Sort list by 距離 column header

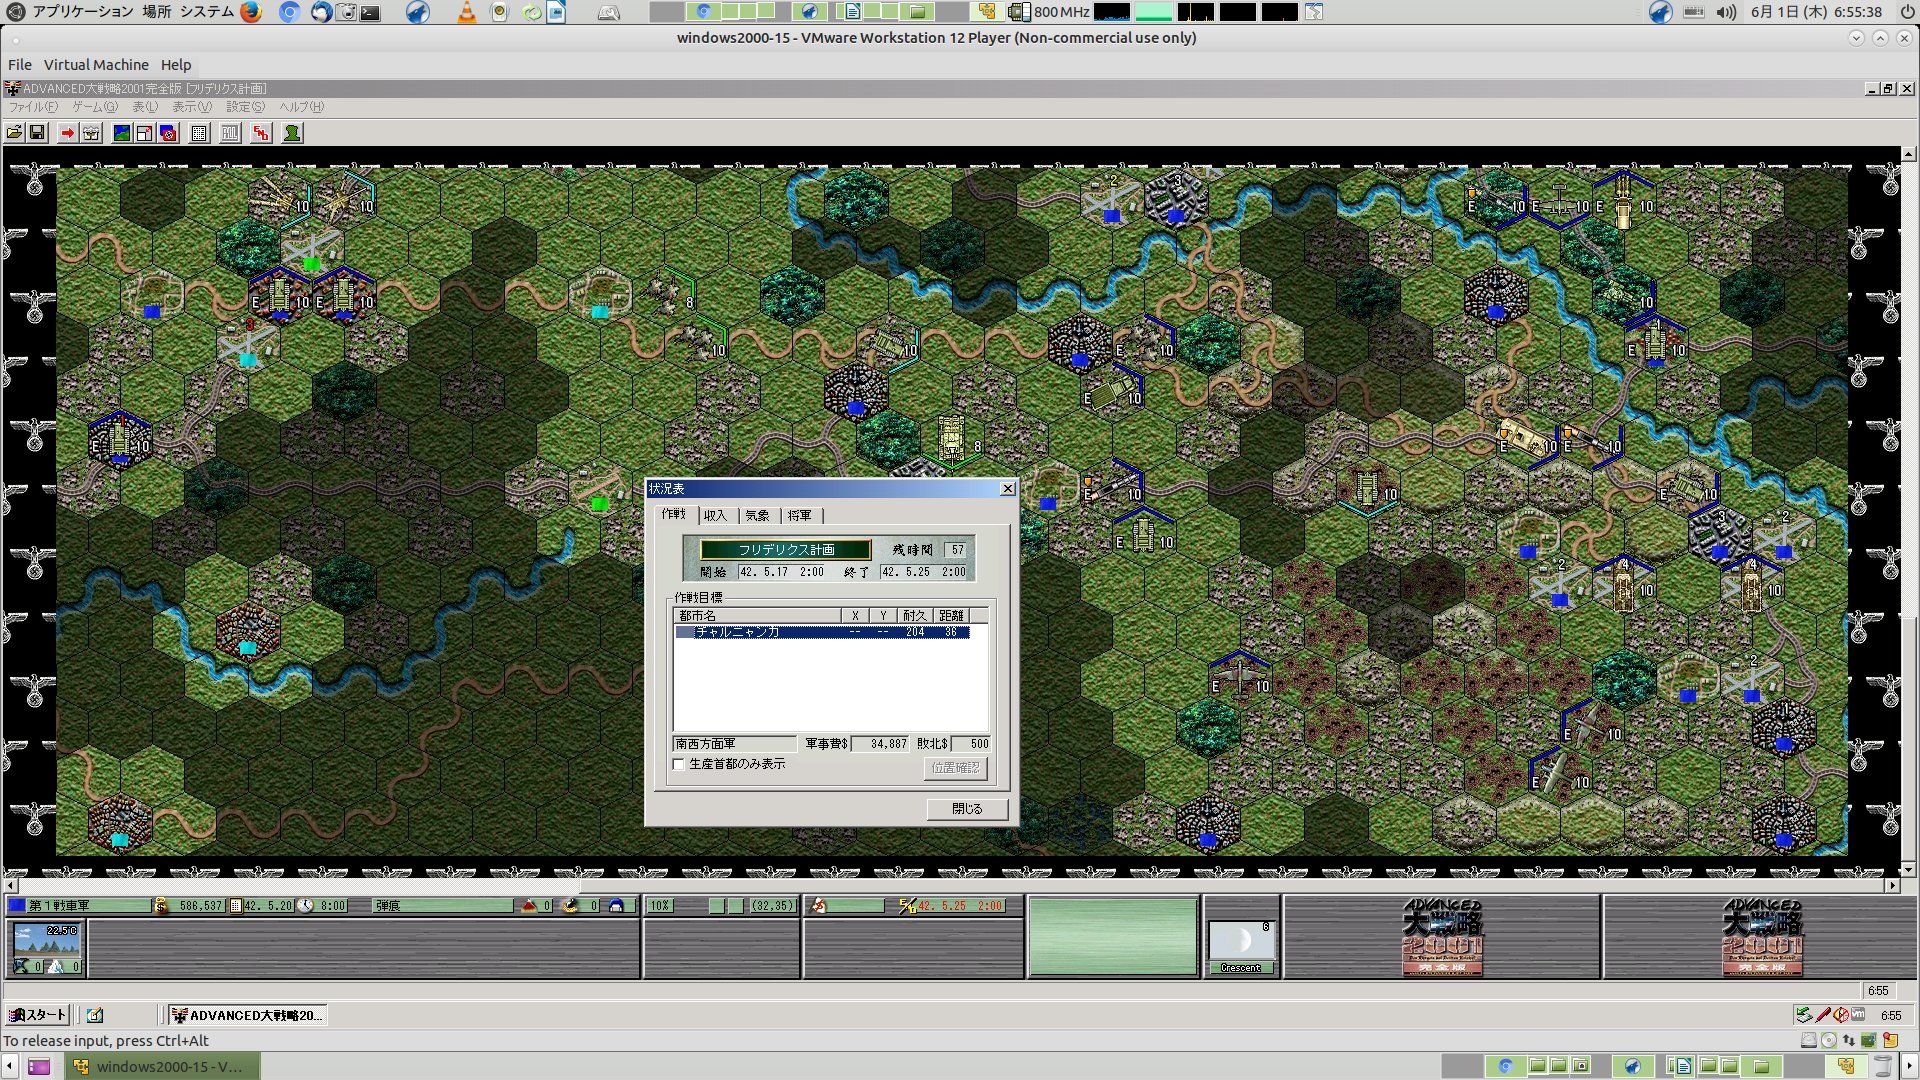(x=951, y=616)
